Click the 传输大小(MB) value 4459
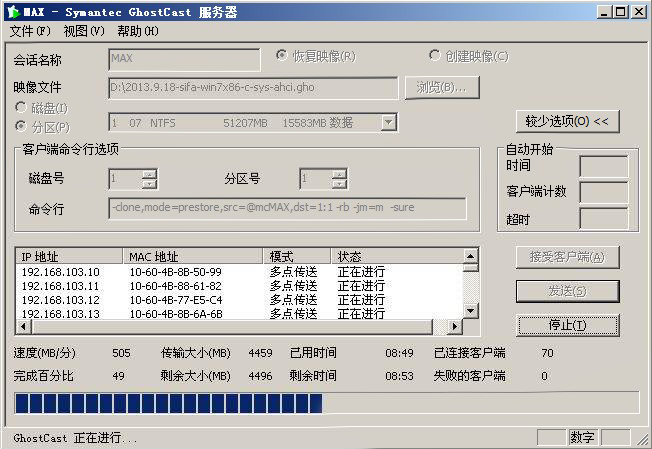This screenshot has height=449, width=652. 260,353
